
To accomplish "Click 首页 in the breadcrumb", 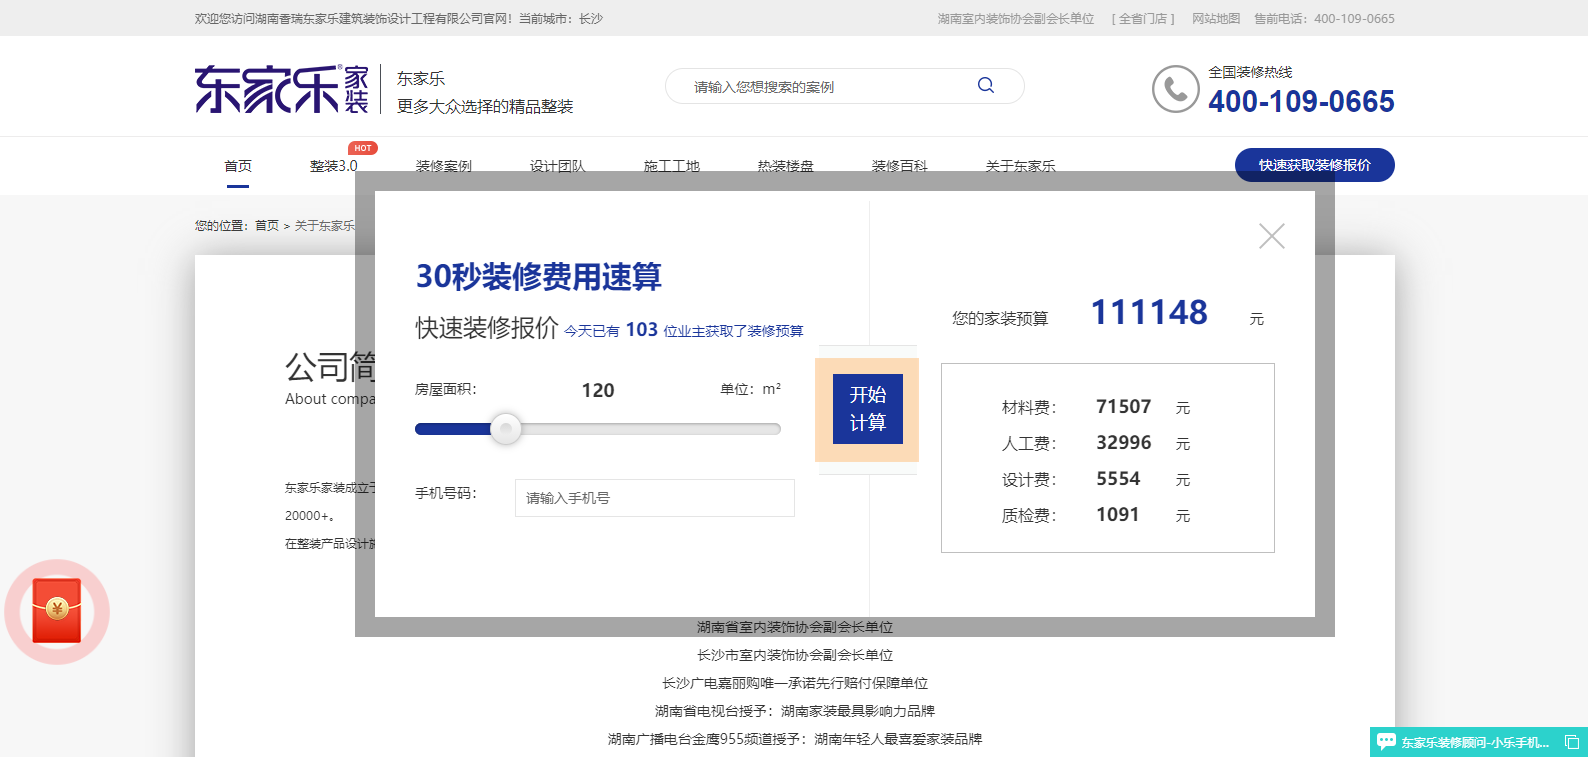I will click(x=266, y=226).
